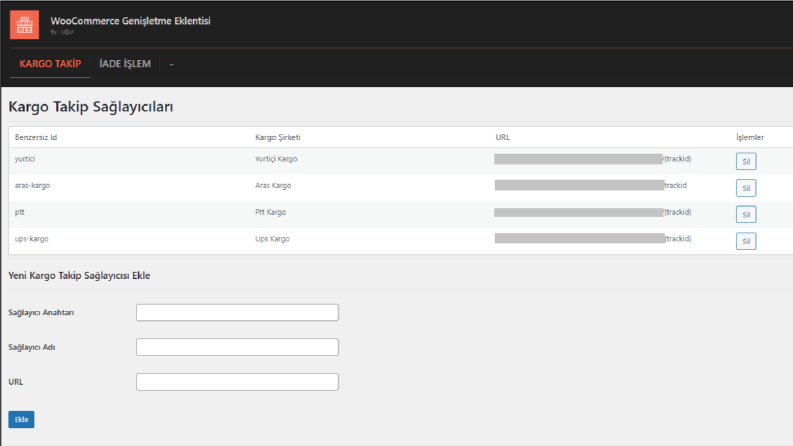
Task: Click the Kargo Şirketi column header
Action: point(278,138)
